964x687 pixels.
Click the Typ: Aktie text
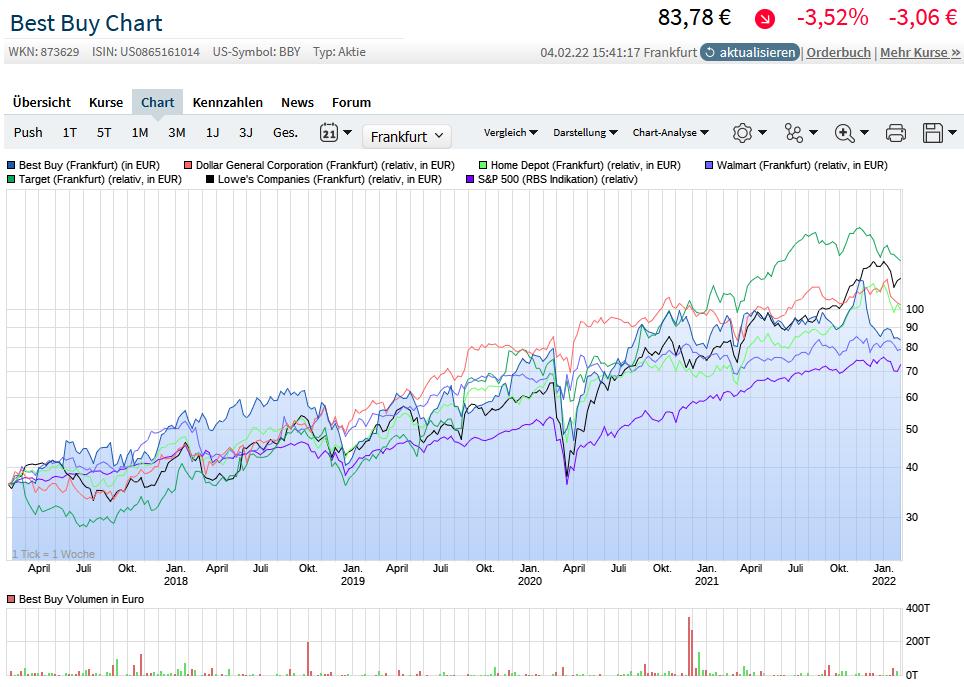point(339,52)
